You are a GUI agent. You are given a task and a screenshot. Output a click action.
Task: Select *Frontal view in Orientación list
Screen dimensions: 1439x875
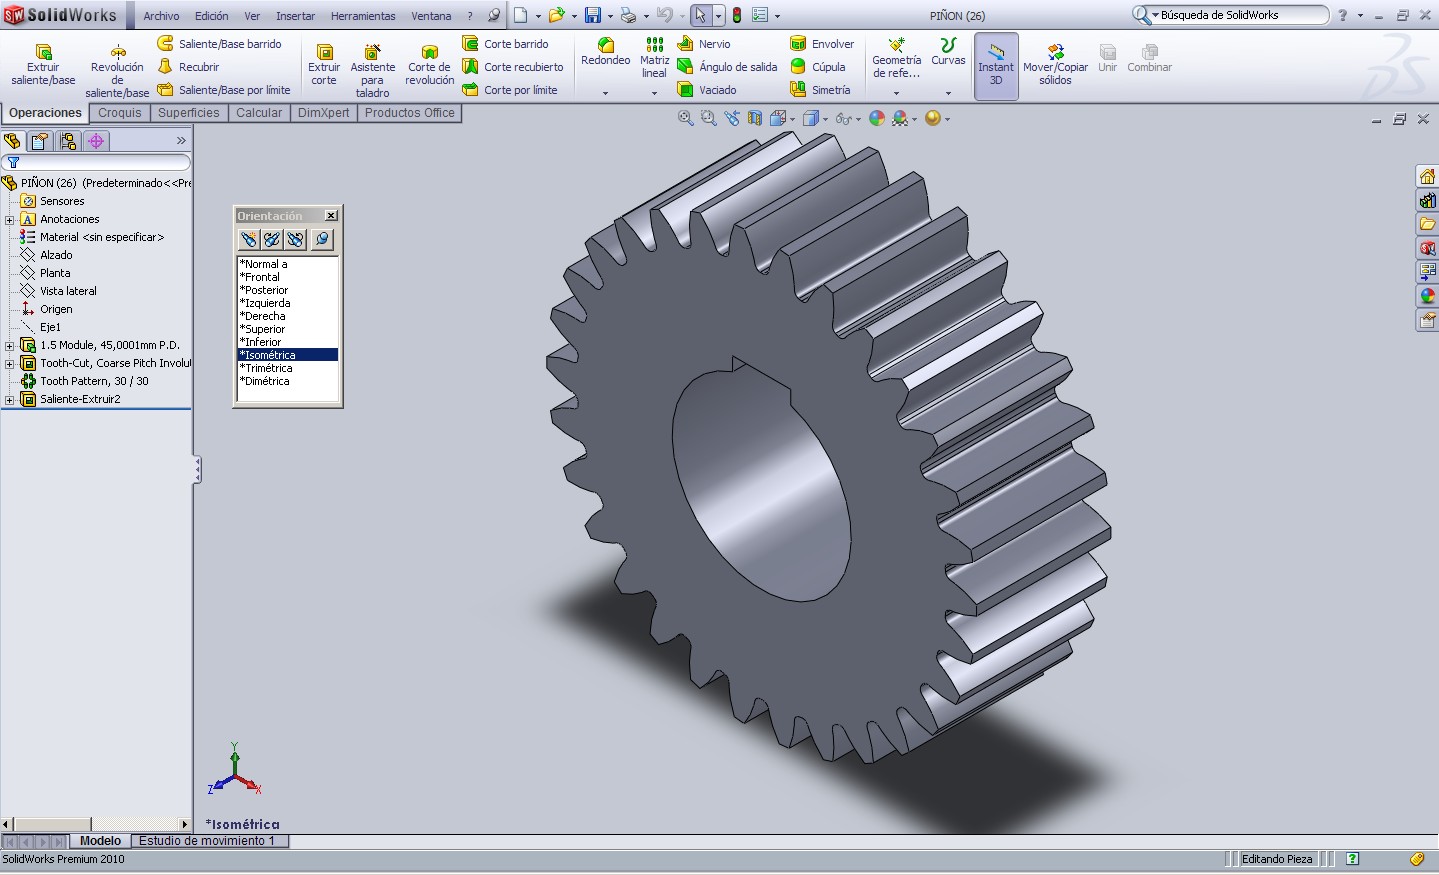(x=263, y=277)
